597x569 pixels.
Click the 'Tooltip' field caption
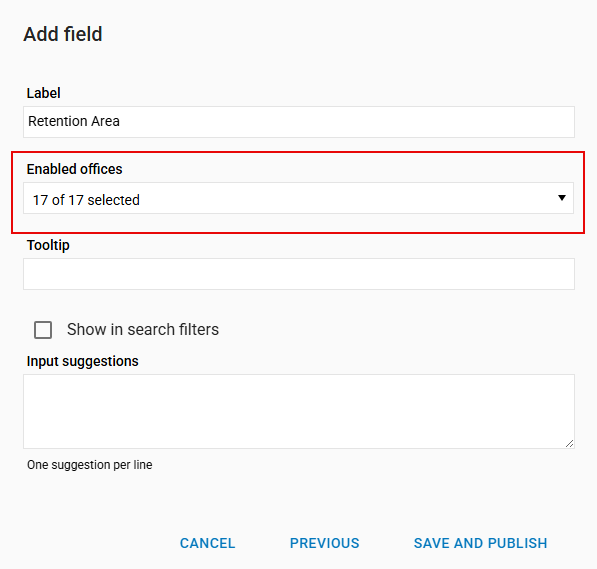click(x=48, y=245)
